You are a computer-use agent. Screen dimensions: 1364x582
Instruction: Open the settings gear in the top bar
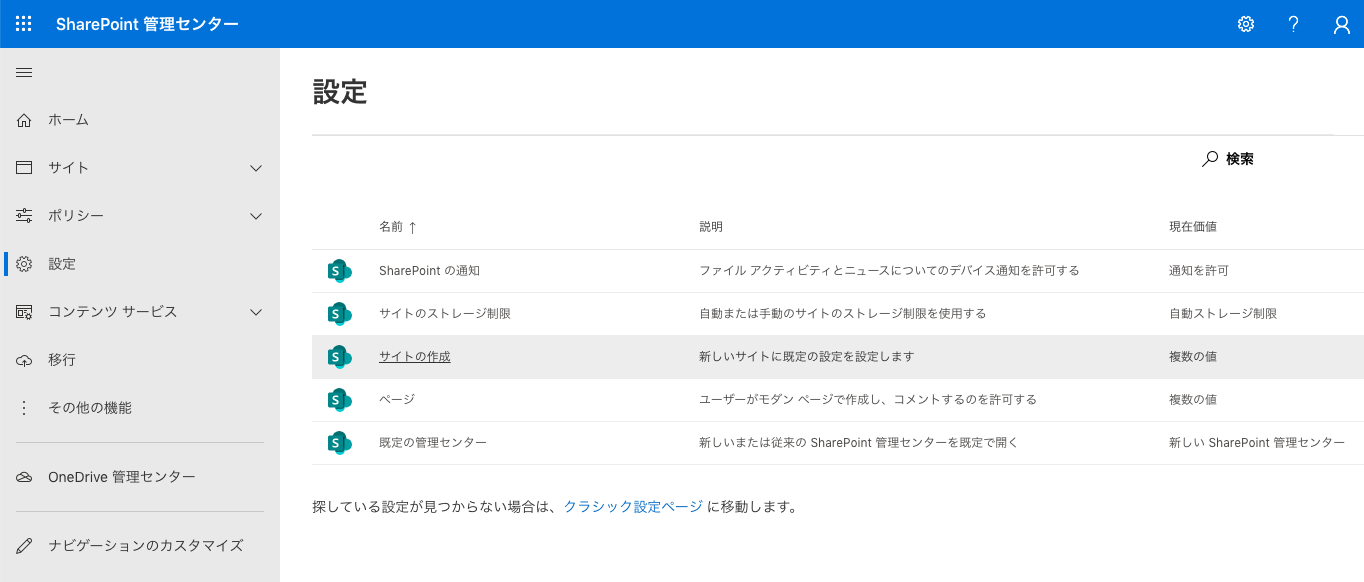[x=1246, y=24]
